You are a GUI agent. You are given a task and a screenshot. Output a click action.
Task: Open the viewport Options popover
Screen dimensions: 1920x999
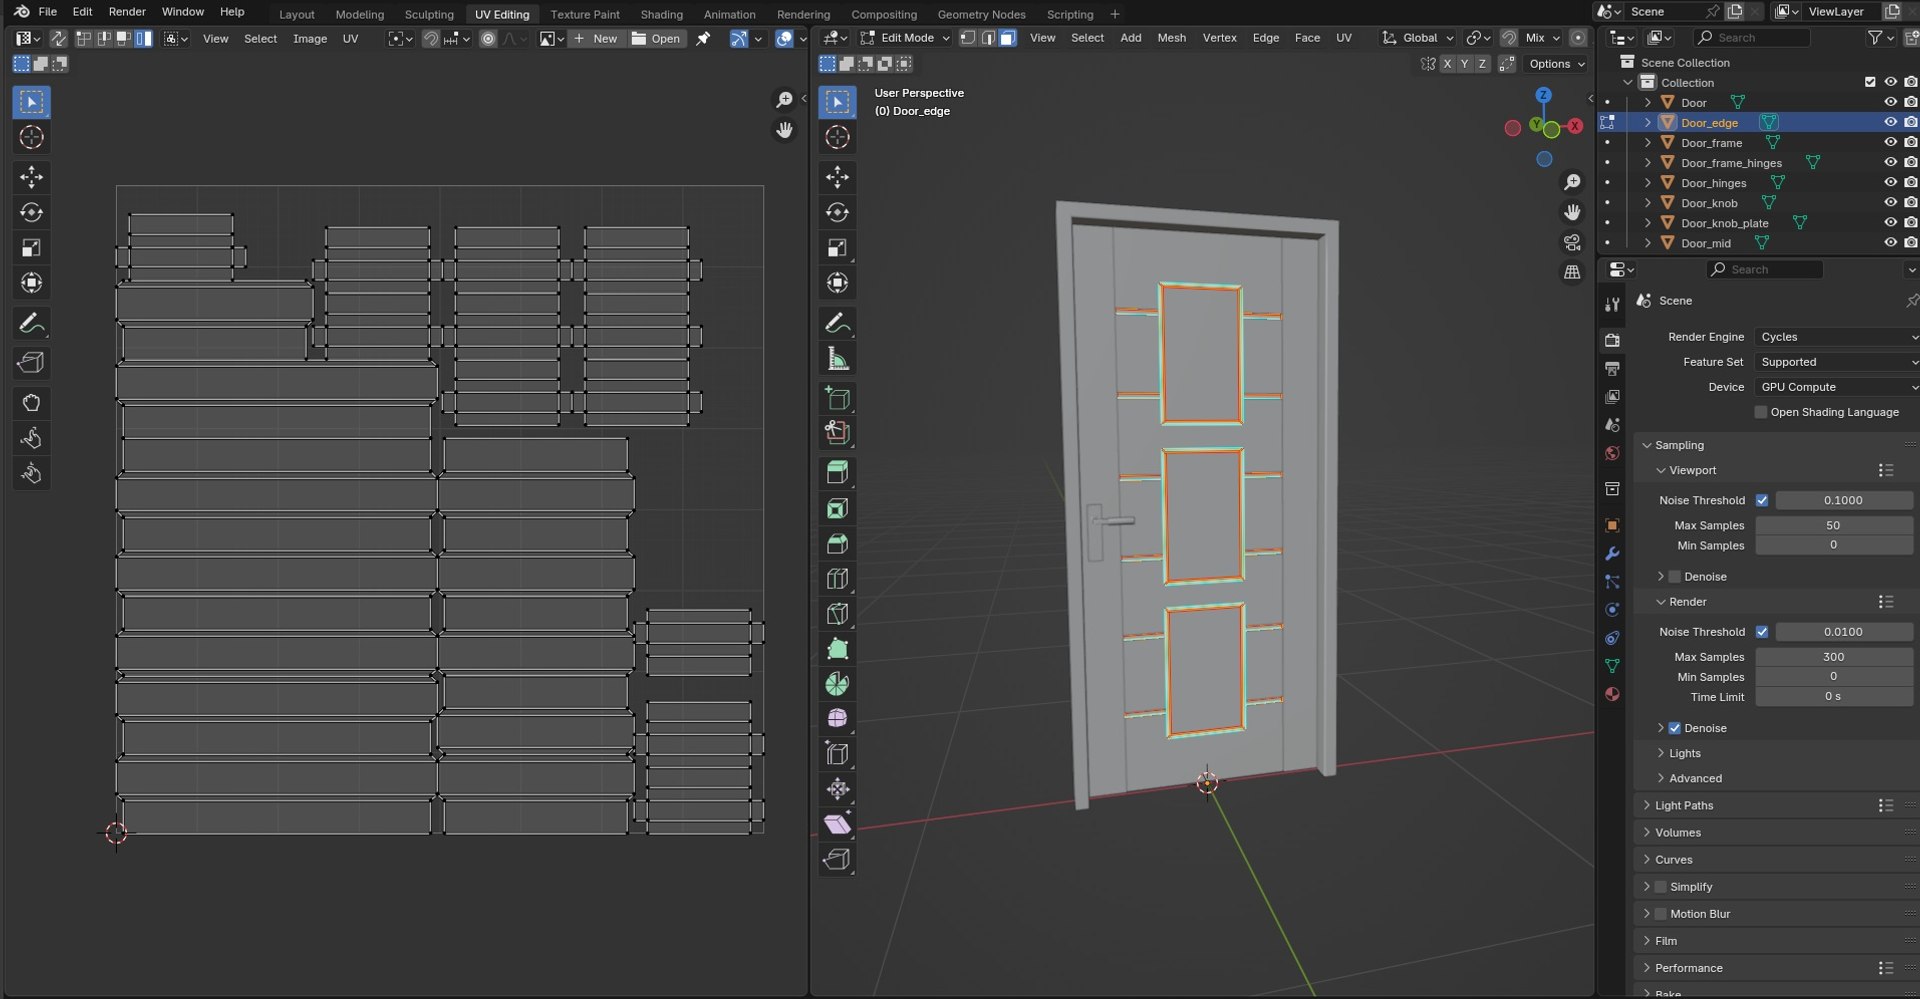point(1557,64)
